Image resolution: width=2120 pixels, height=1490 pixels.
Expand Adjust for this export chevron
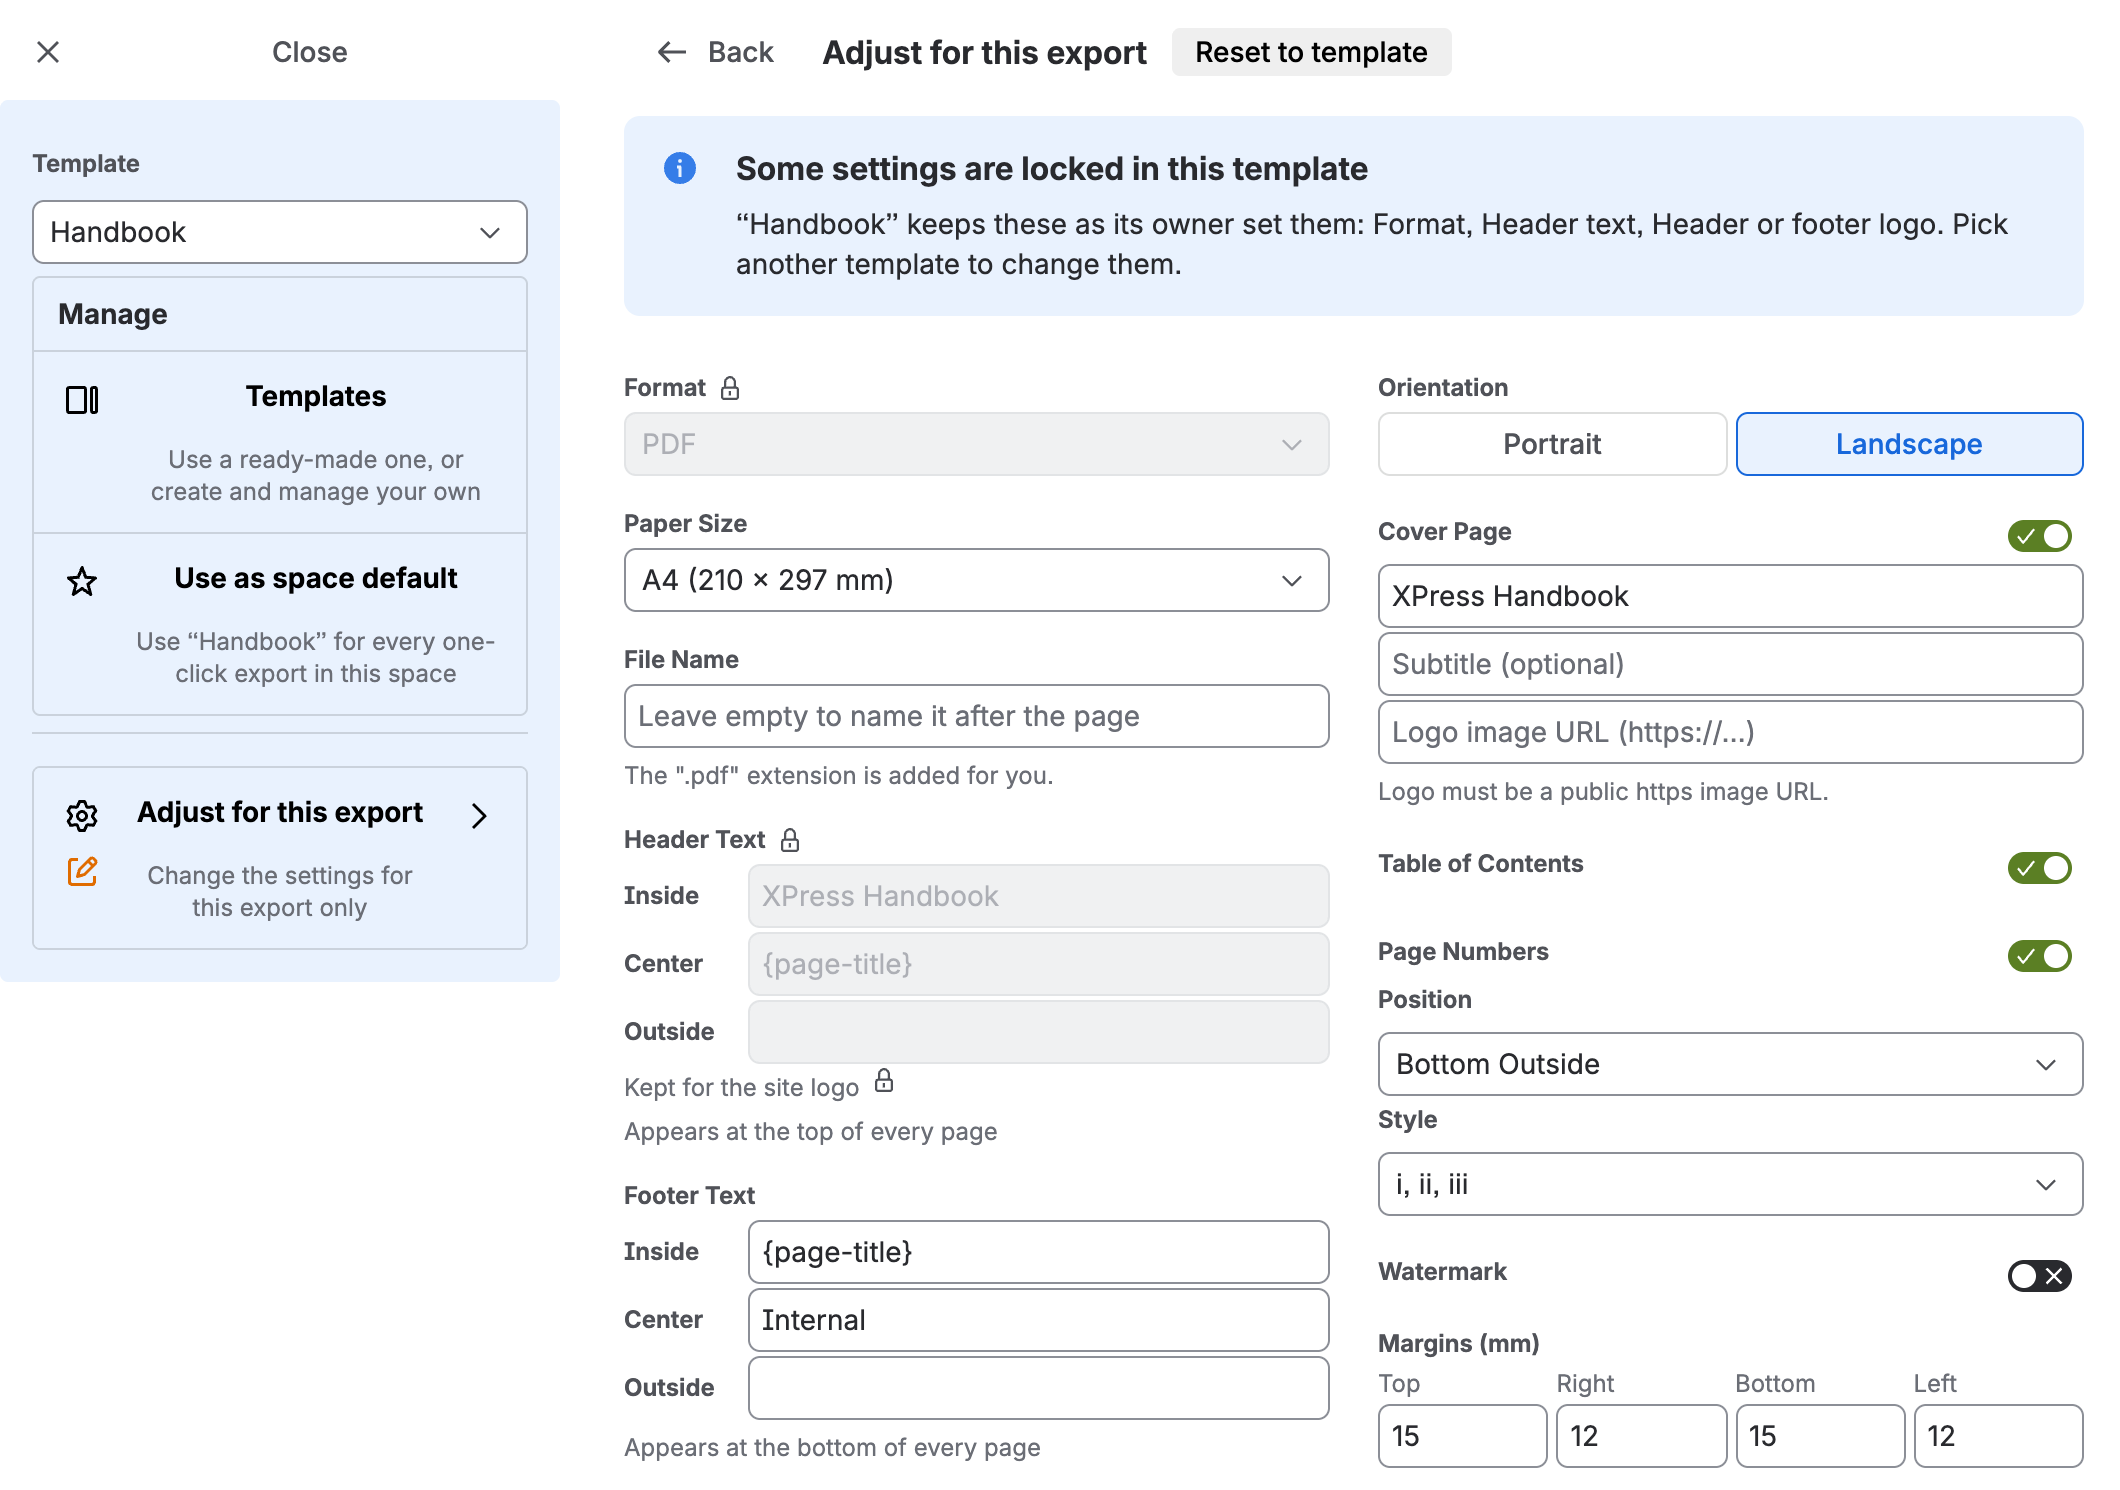[479, 816]
